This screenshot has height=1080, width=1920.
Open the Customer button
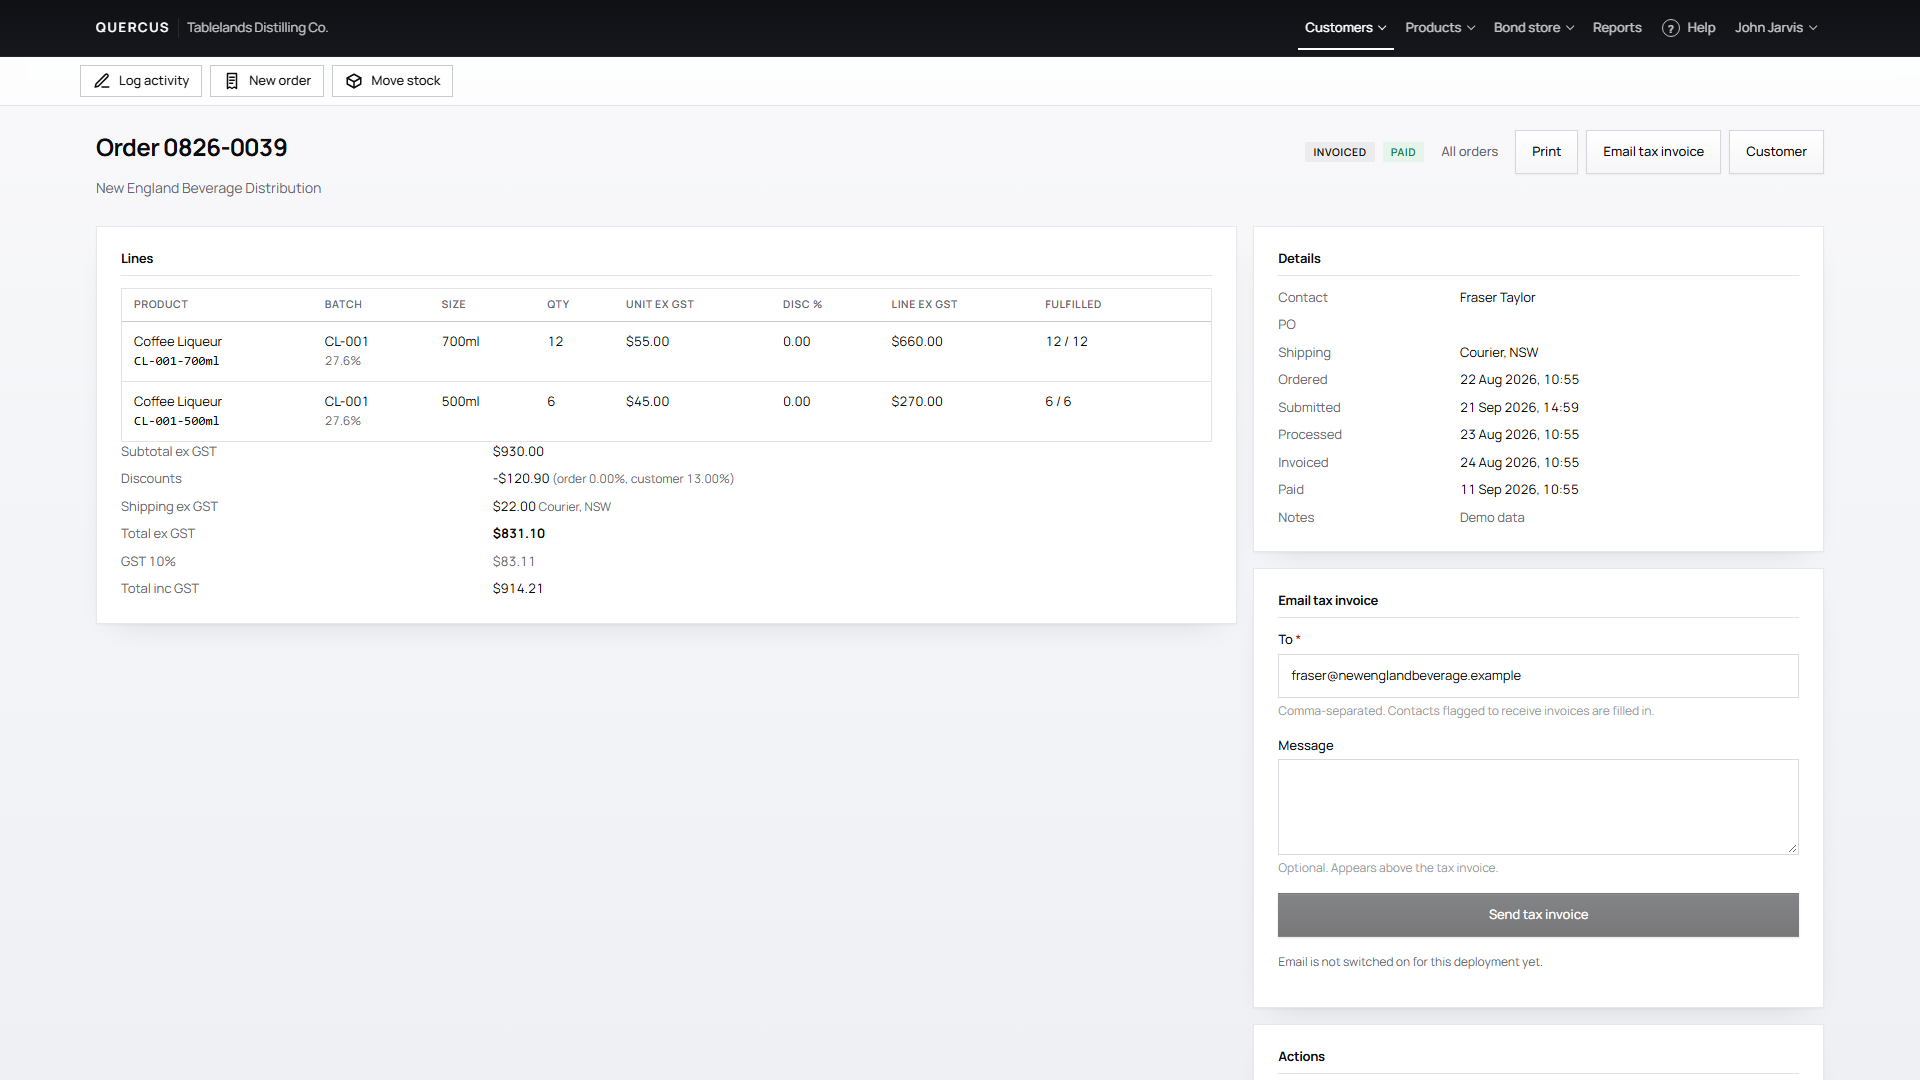click(1776, 152)
